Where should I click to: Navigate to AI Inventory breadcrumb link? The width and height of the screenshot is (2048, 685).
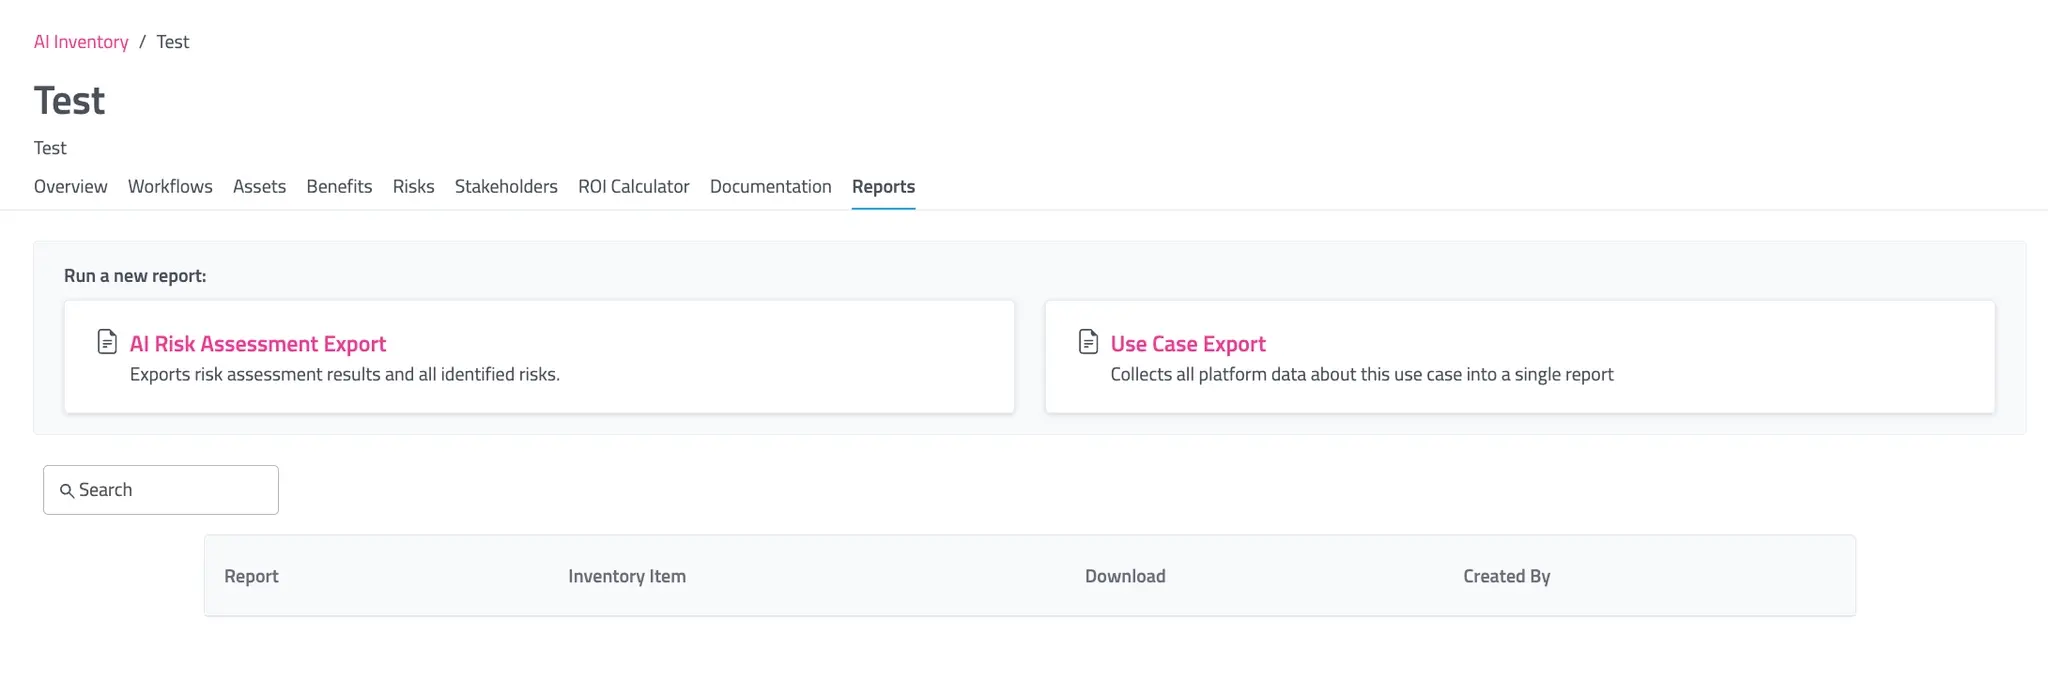click(x=81, y=42)
